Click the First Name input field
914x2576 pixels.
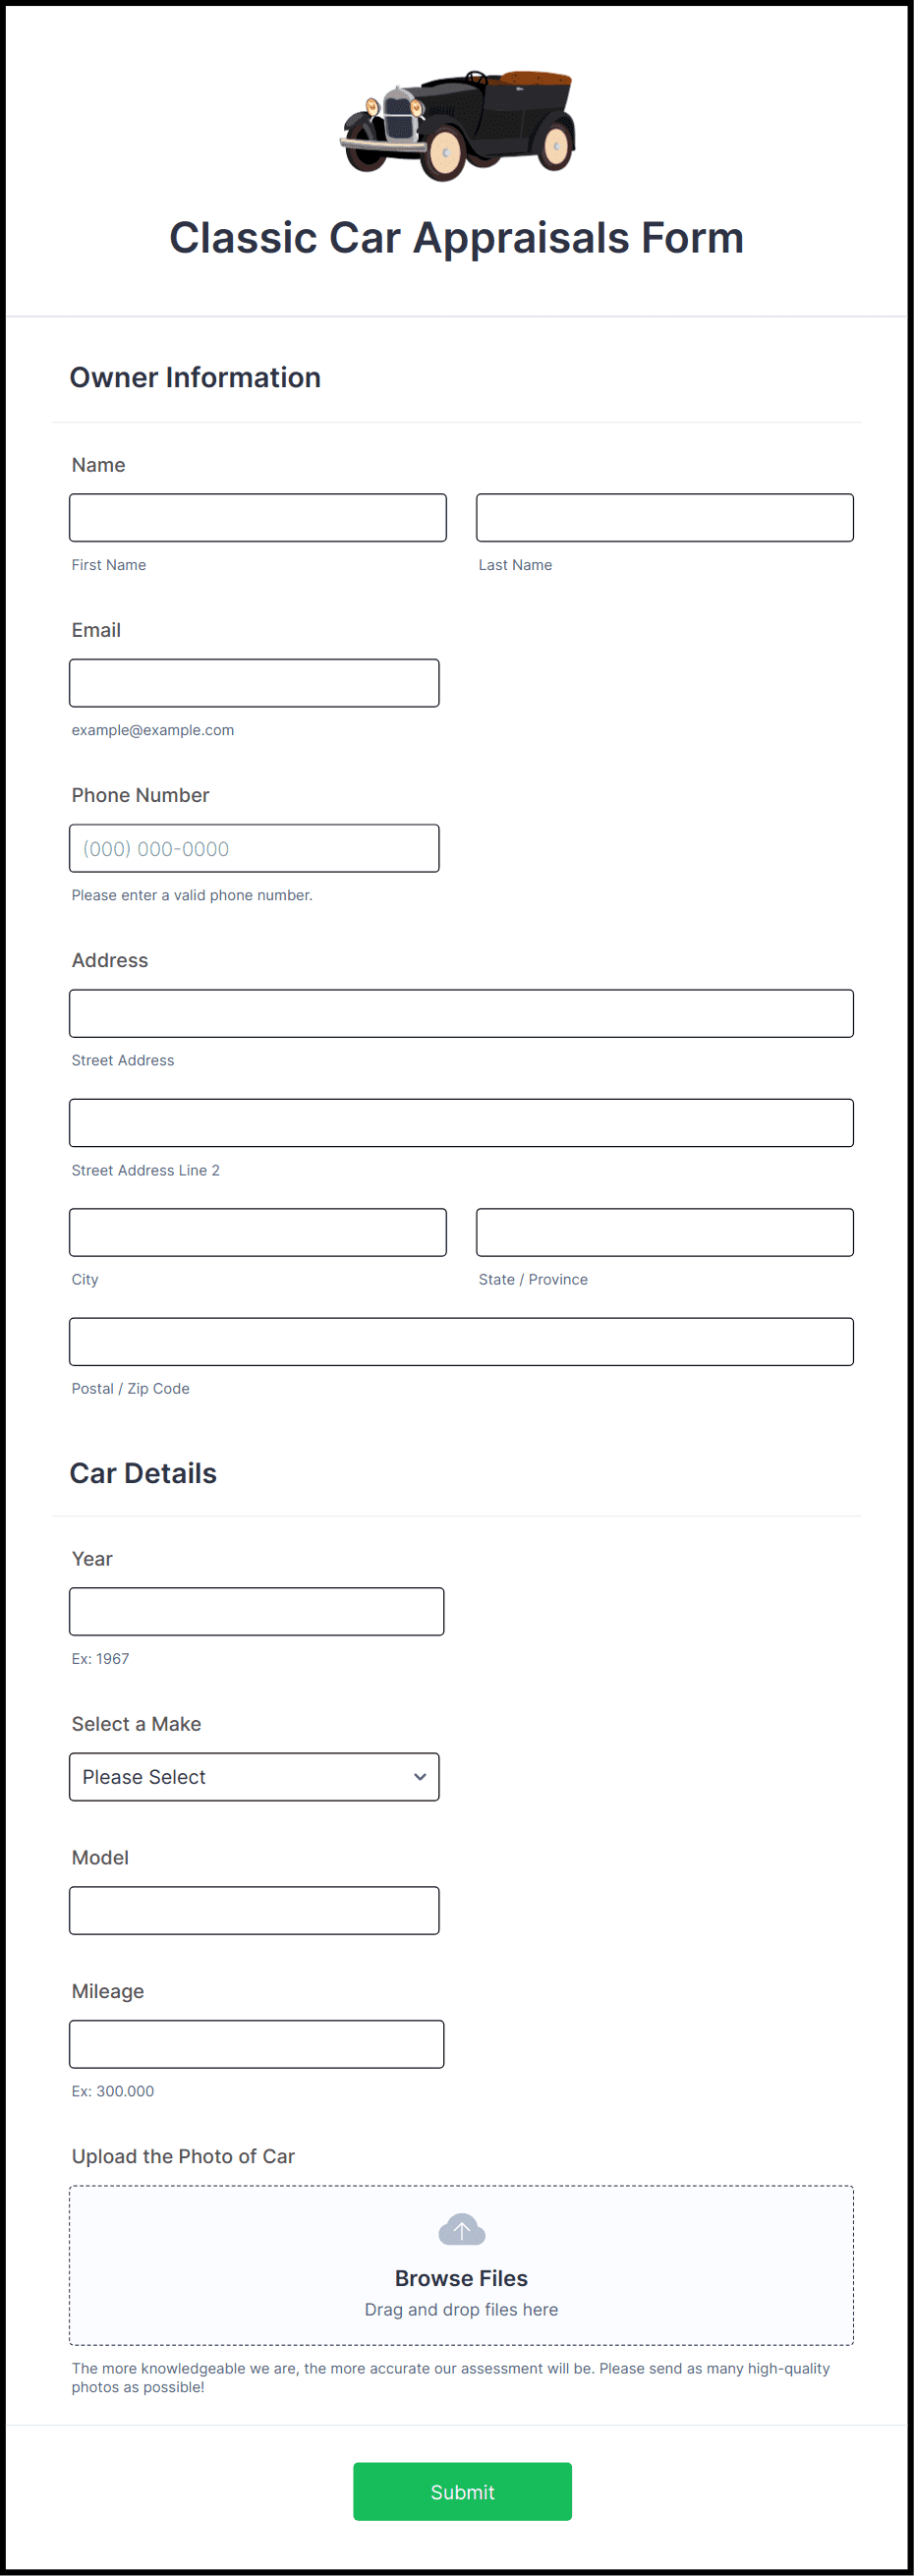tap(257, 517)
